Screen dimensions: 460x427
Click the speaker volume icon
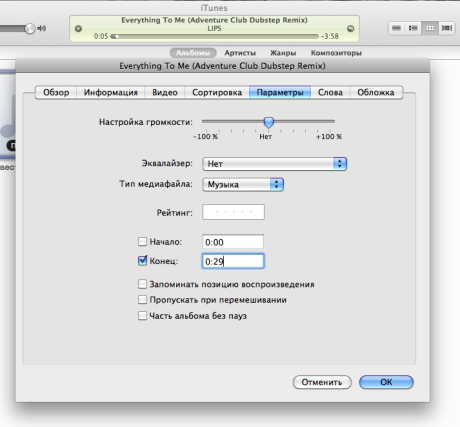coord(42,29)
